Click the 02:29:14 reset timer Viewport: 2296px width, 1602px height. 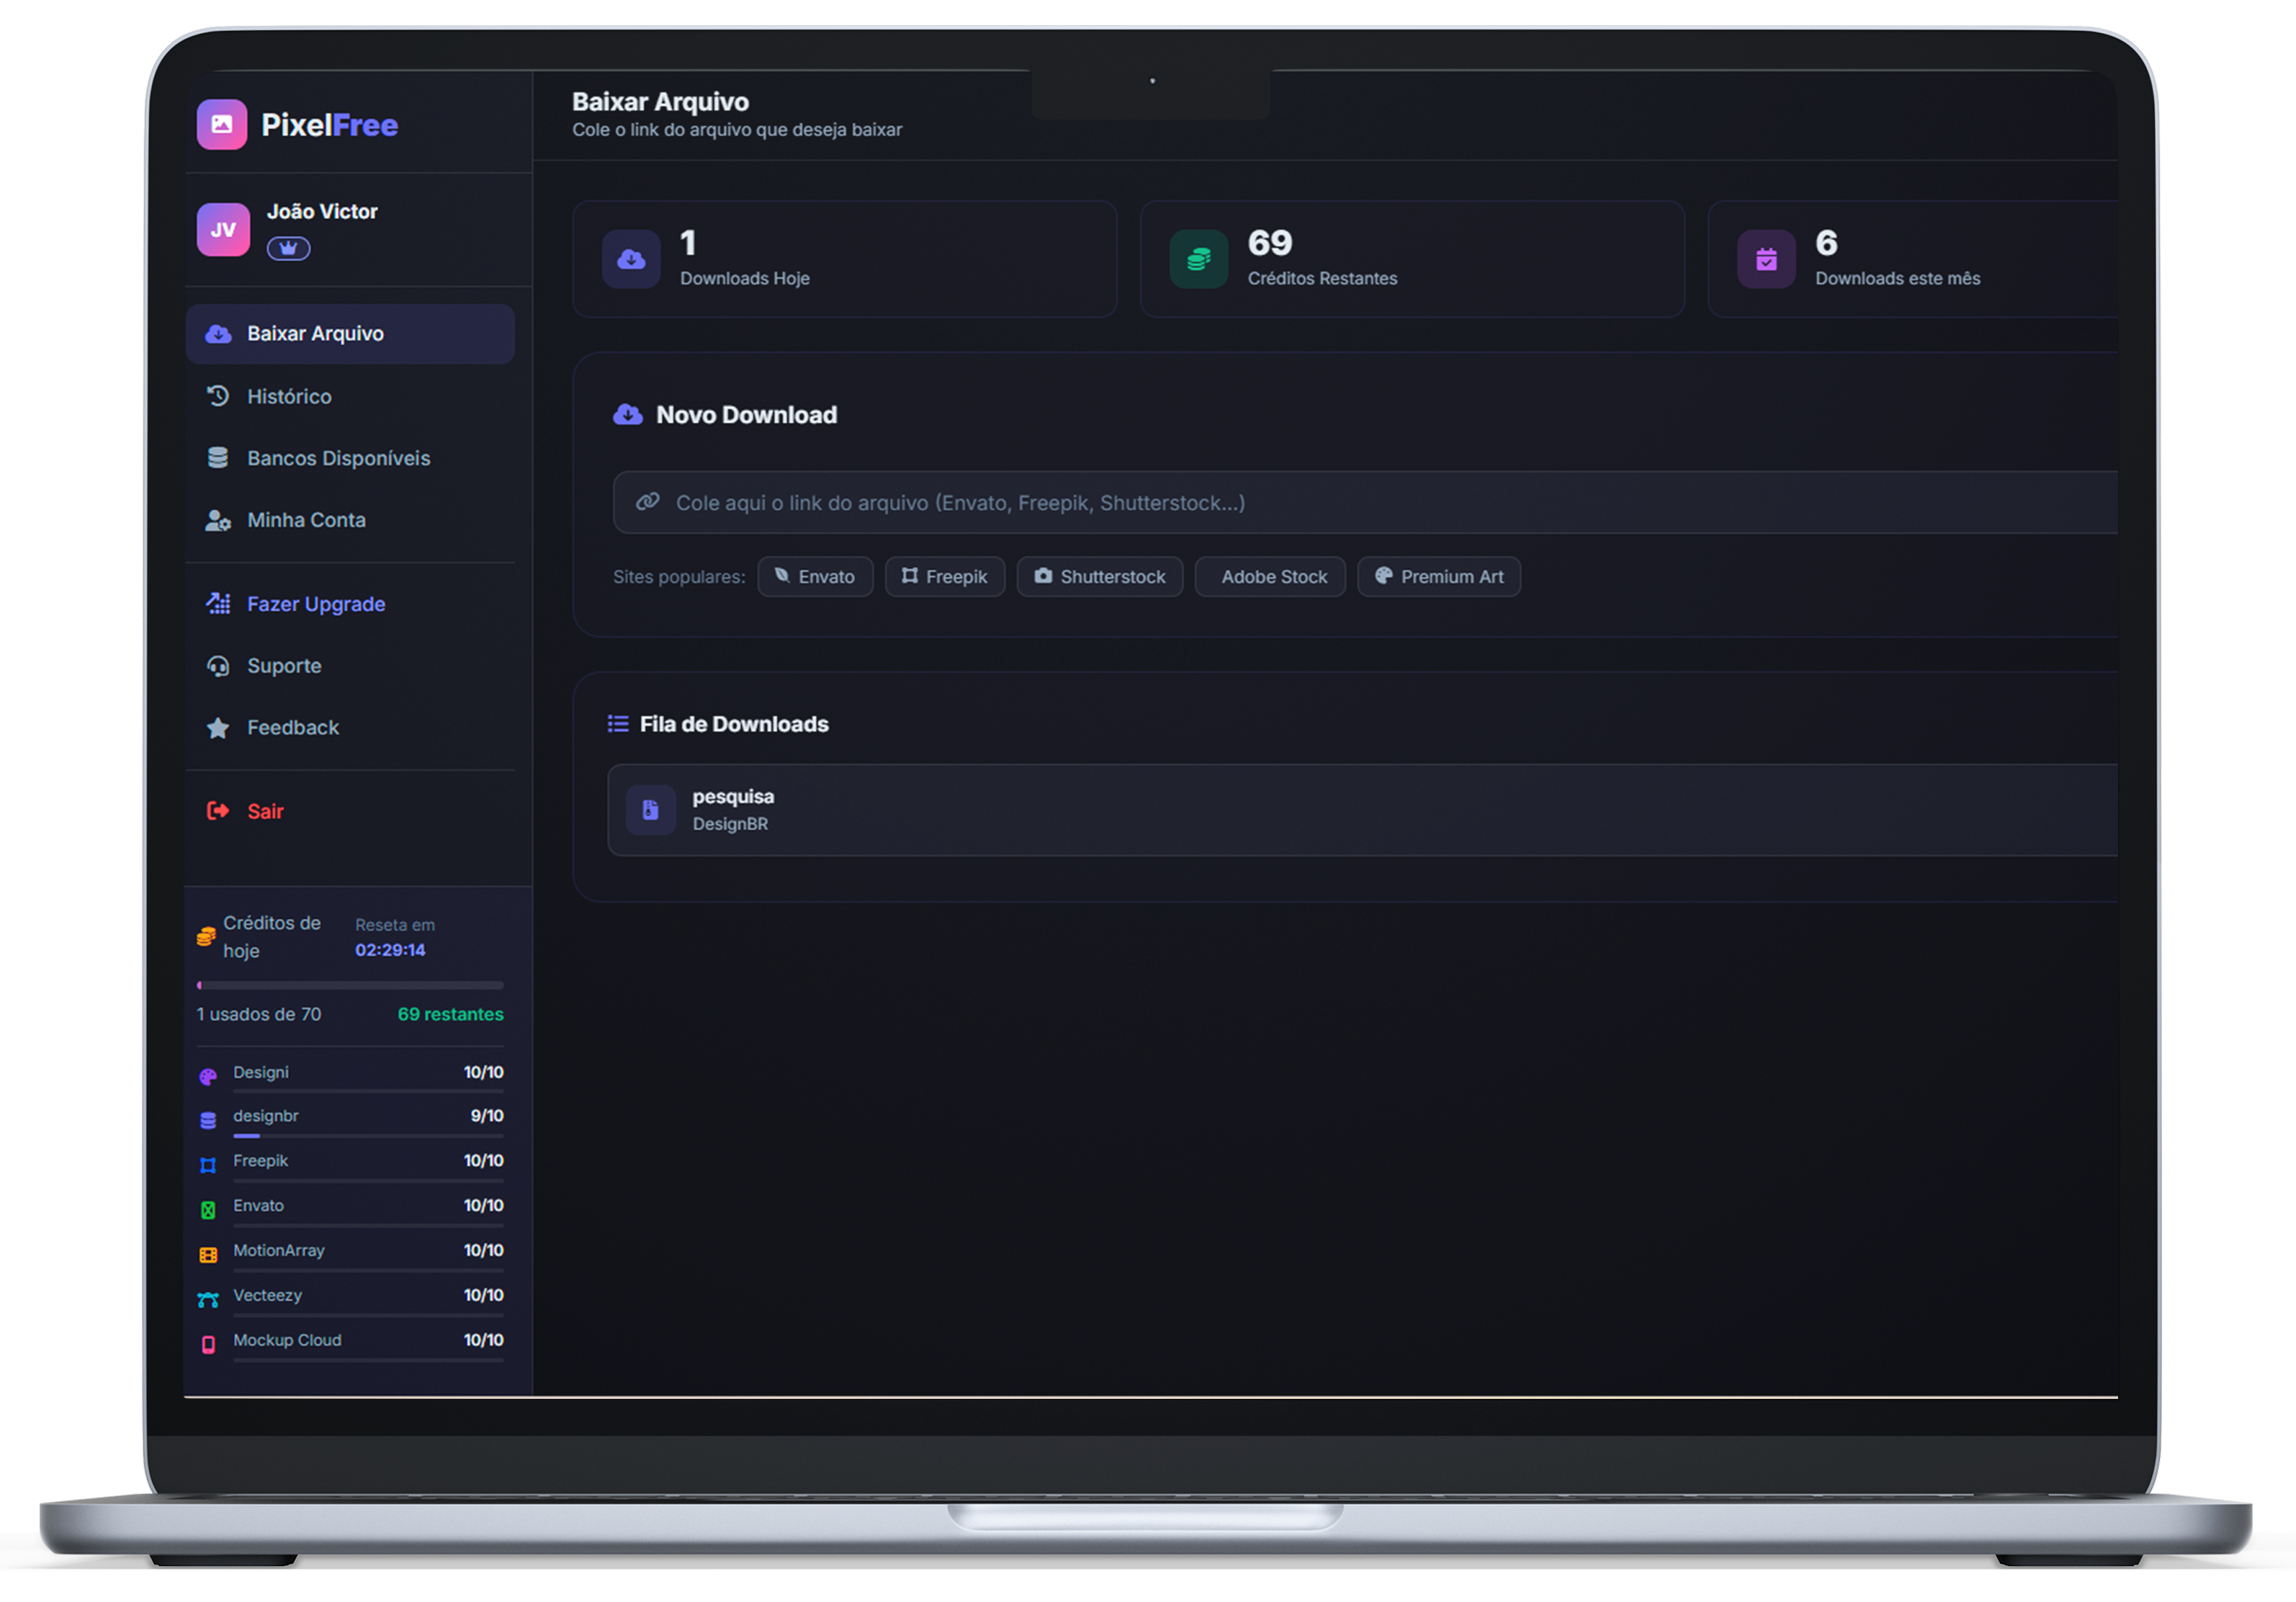click(390, 950)
